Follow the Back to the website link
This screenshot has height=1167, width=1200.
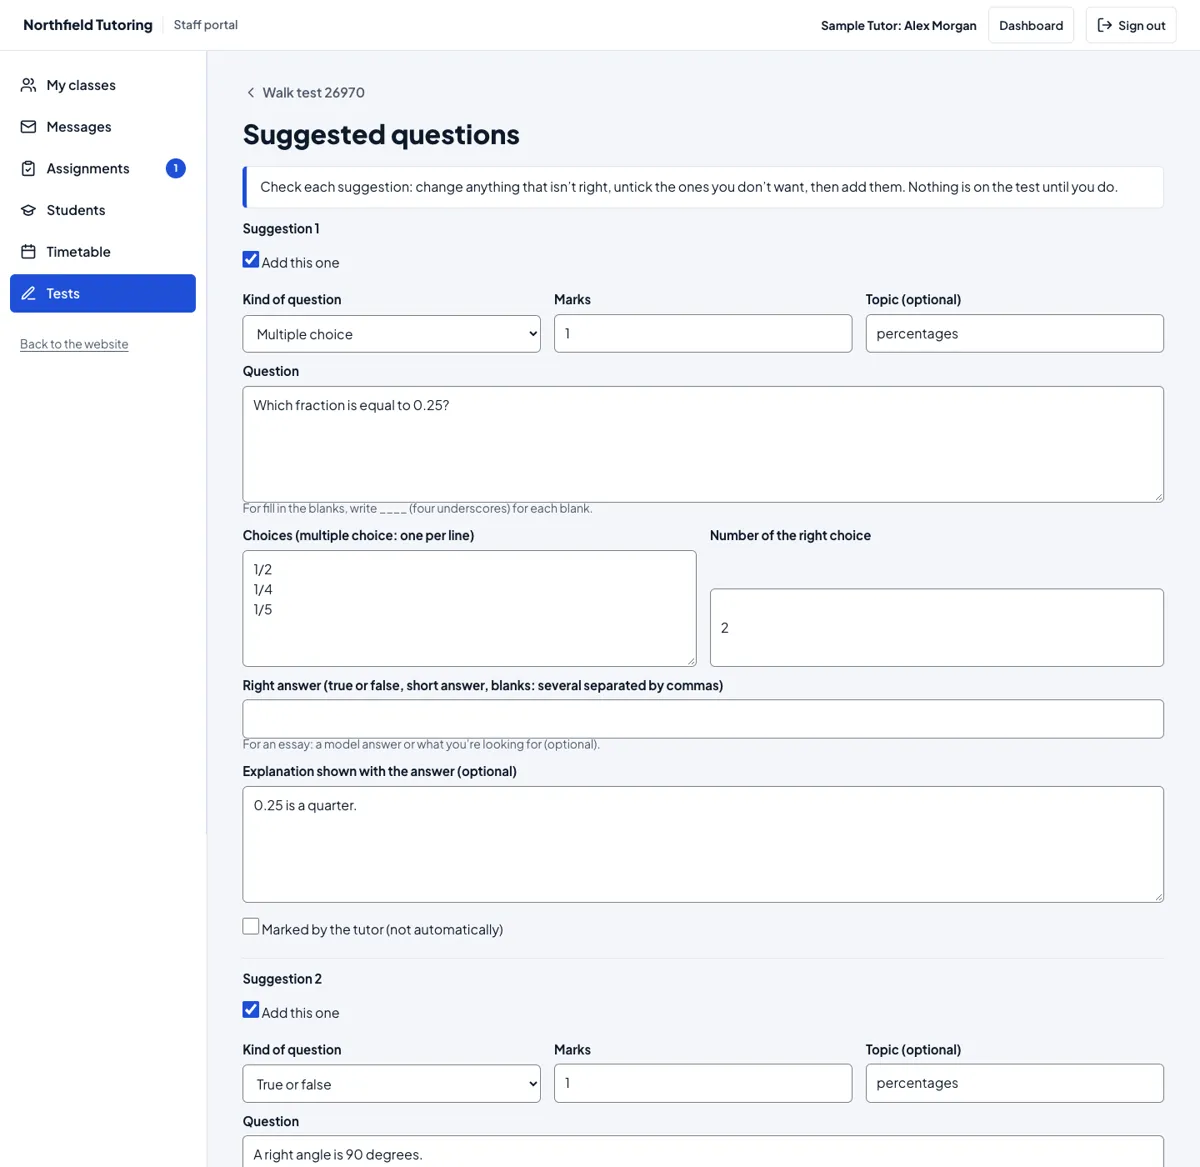coord(74,344)
